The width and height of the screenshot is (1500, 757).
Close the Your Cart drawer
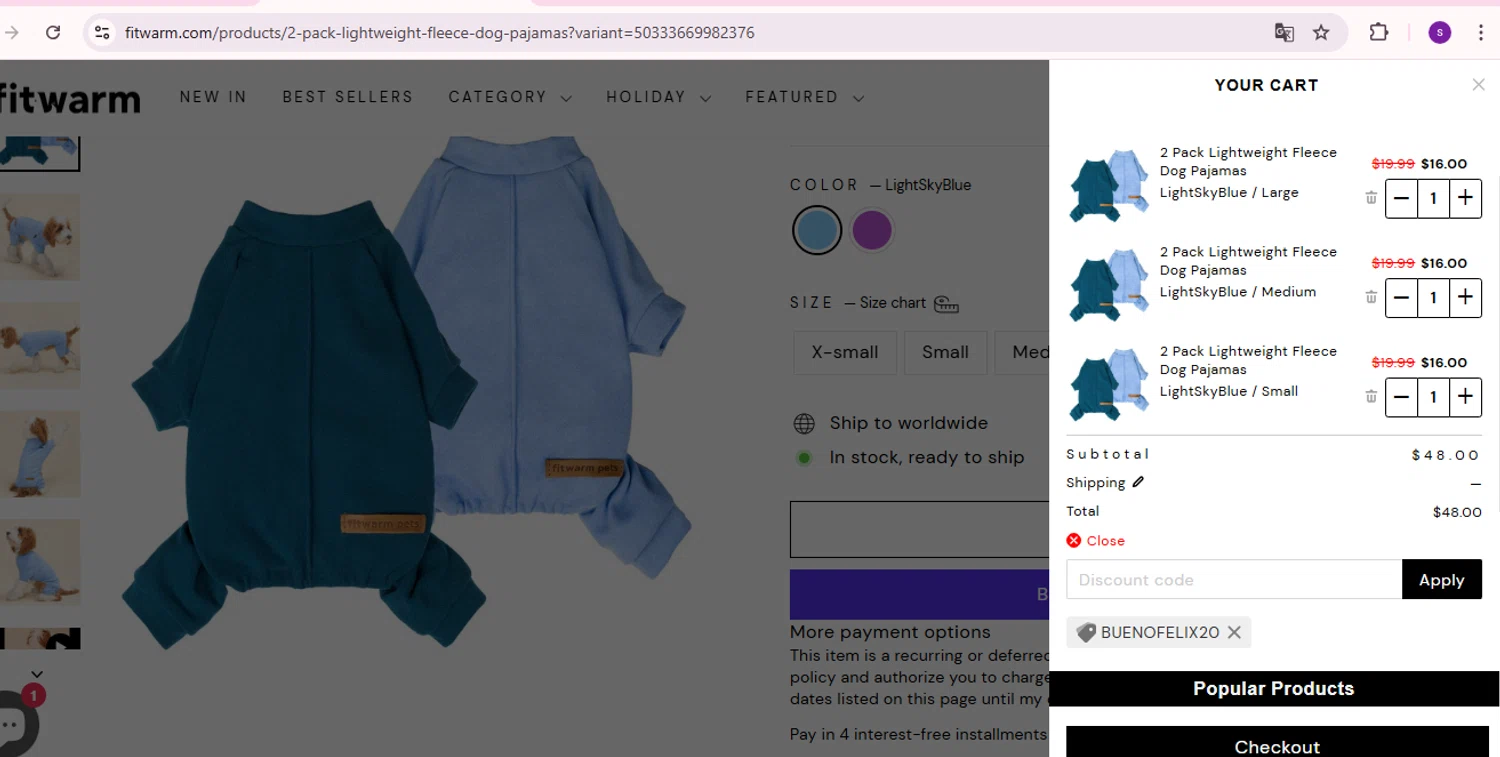[x=1478, y=85]
